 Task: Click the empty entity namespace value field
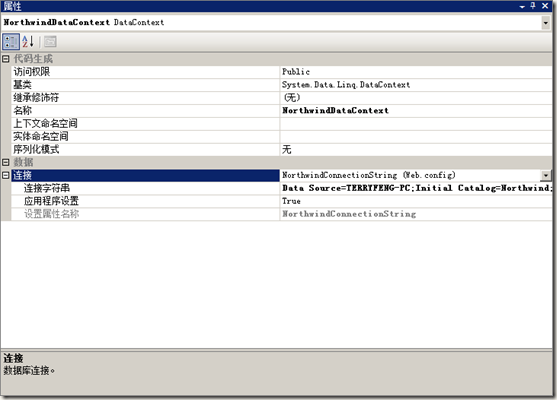click(416, 136)
